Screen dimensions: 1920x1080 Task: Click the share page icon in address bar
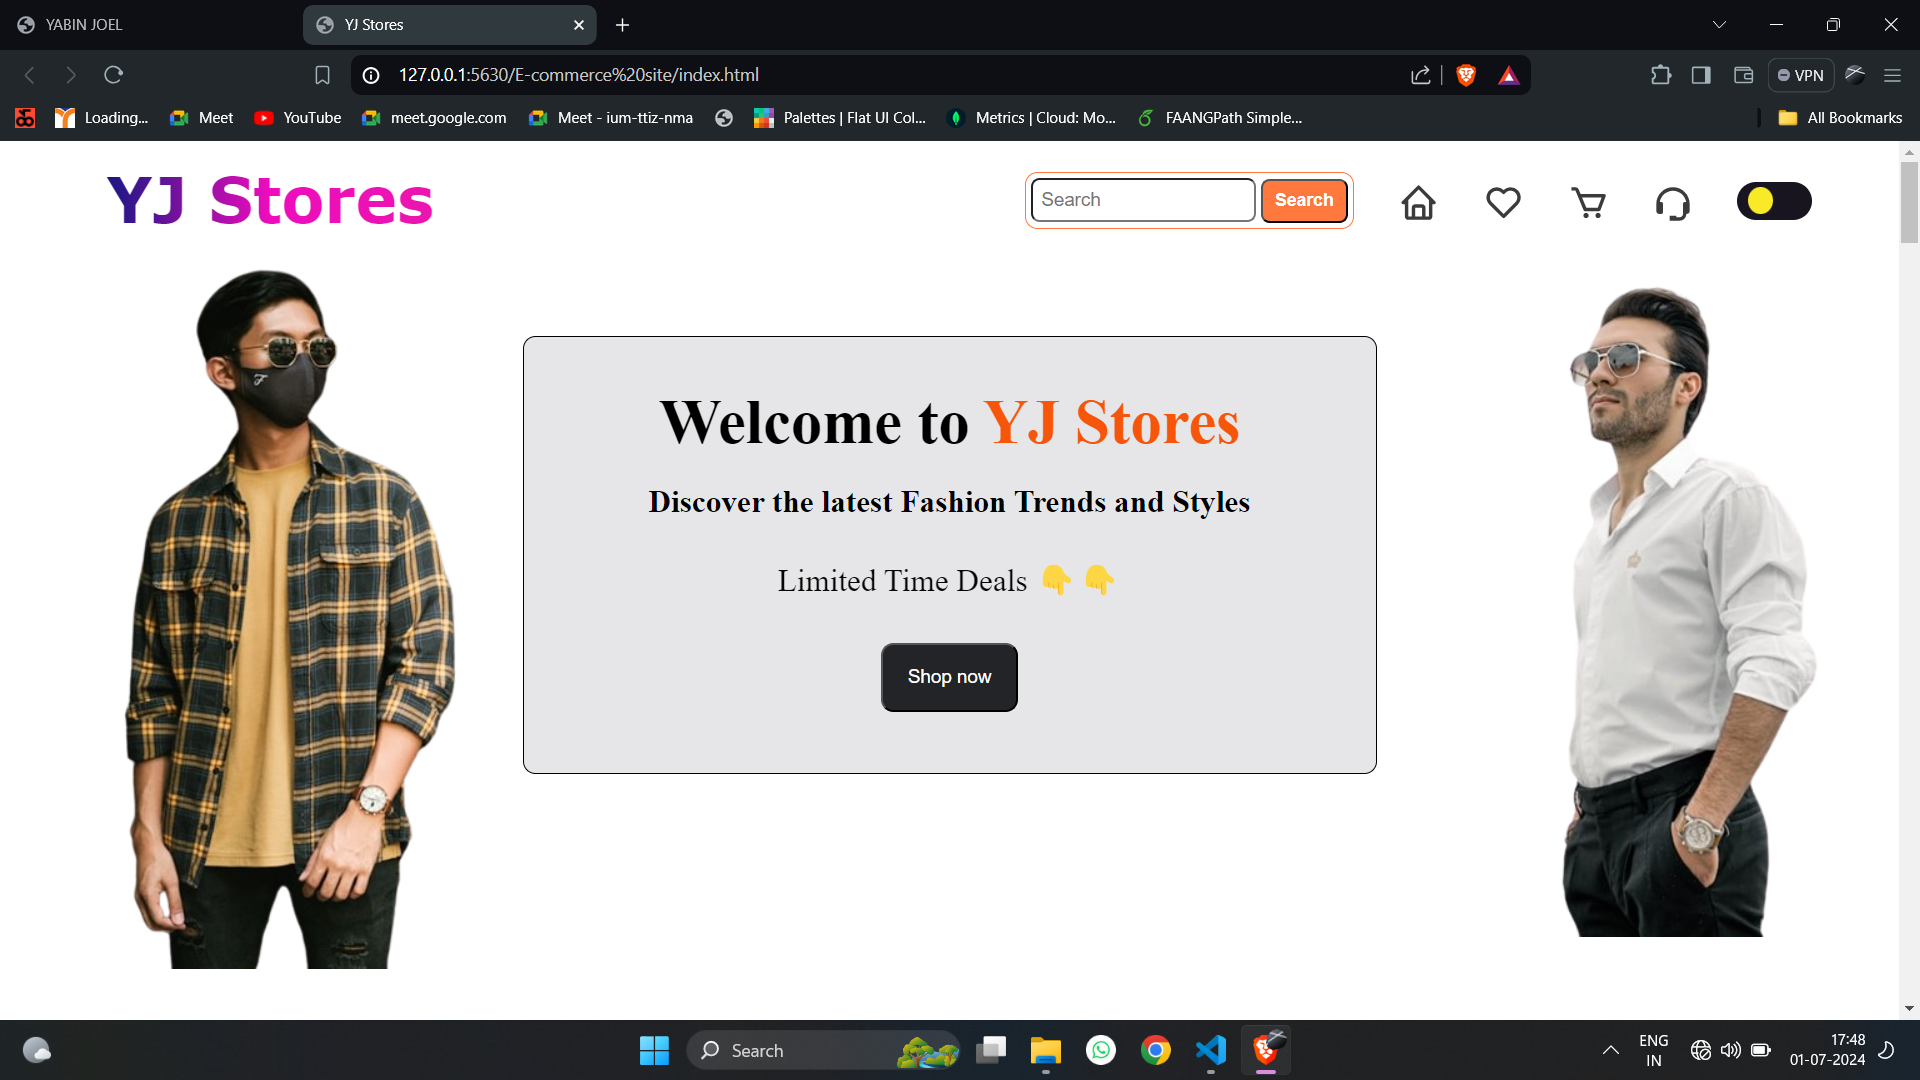click(1420, 75)
